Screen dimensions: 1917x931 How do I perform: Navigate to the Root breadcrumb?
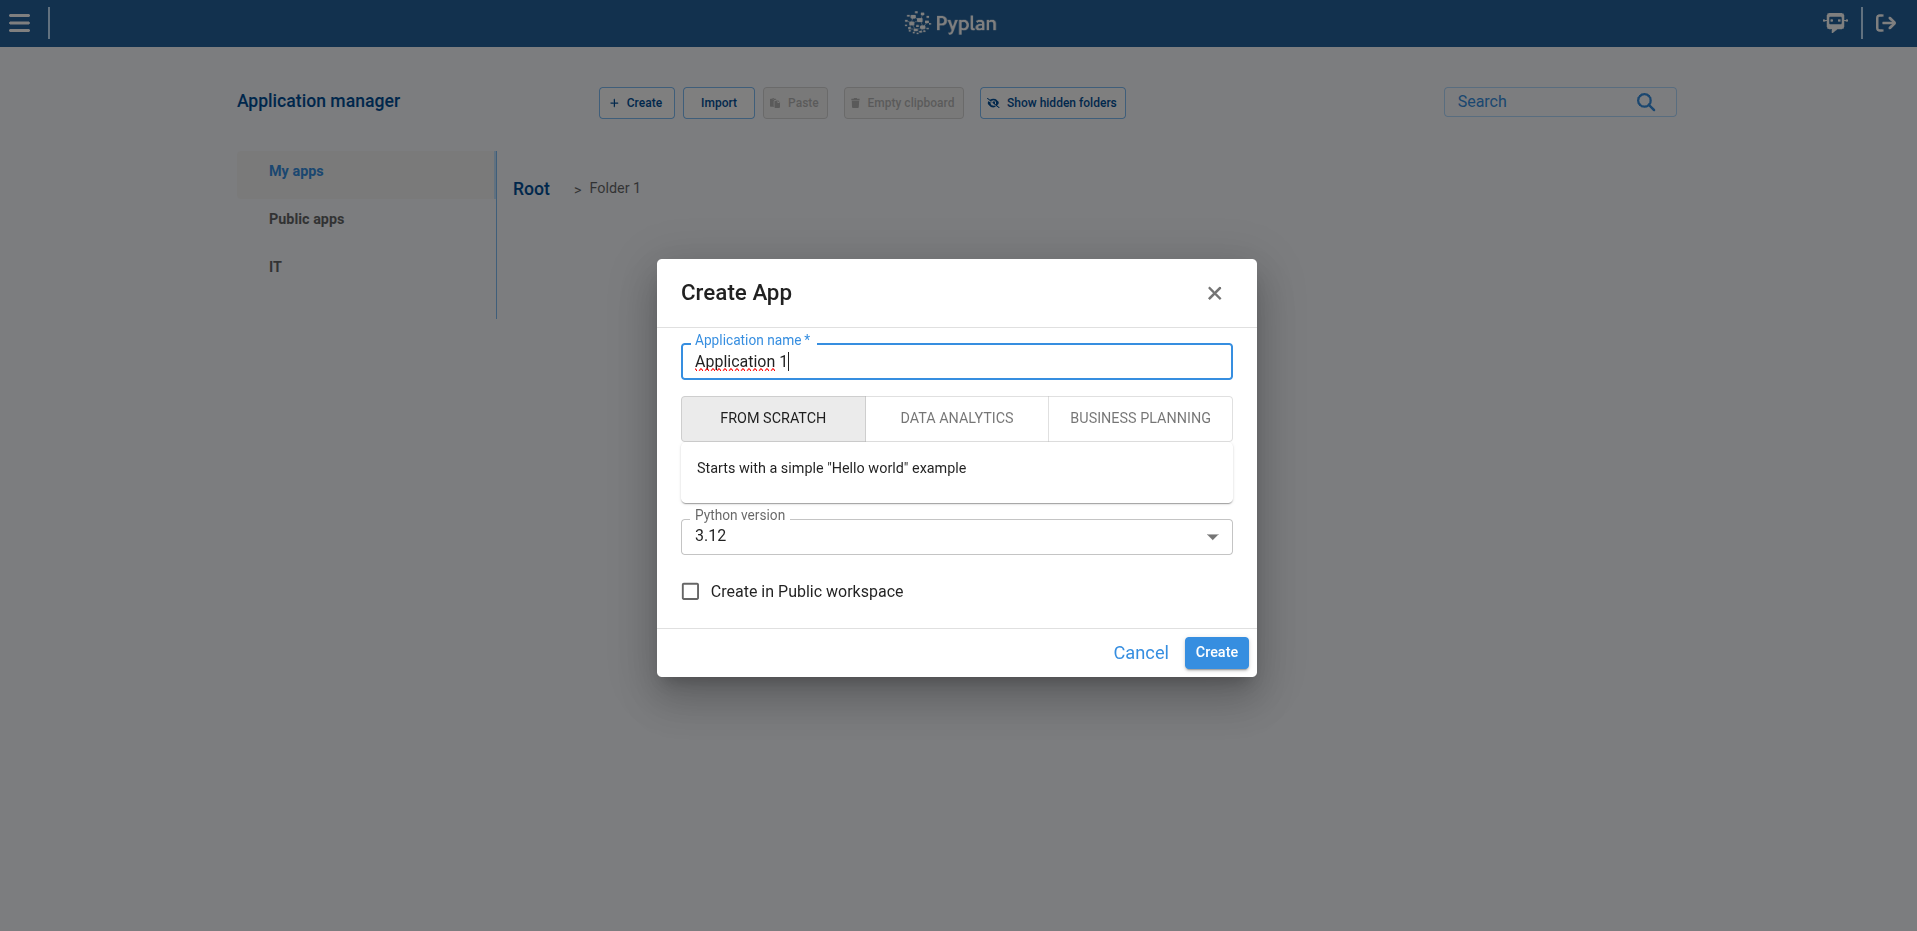coord(531,188)
